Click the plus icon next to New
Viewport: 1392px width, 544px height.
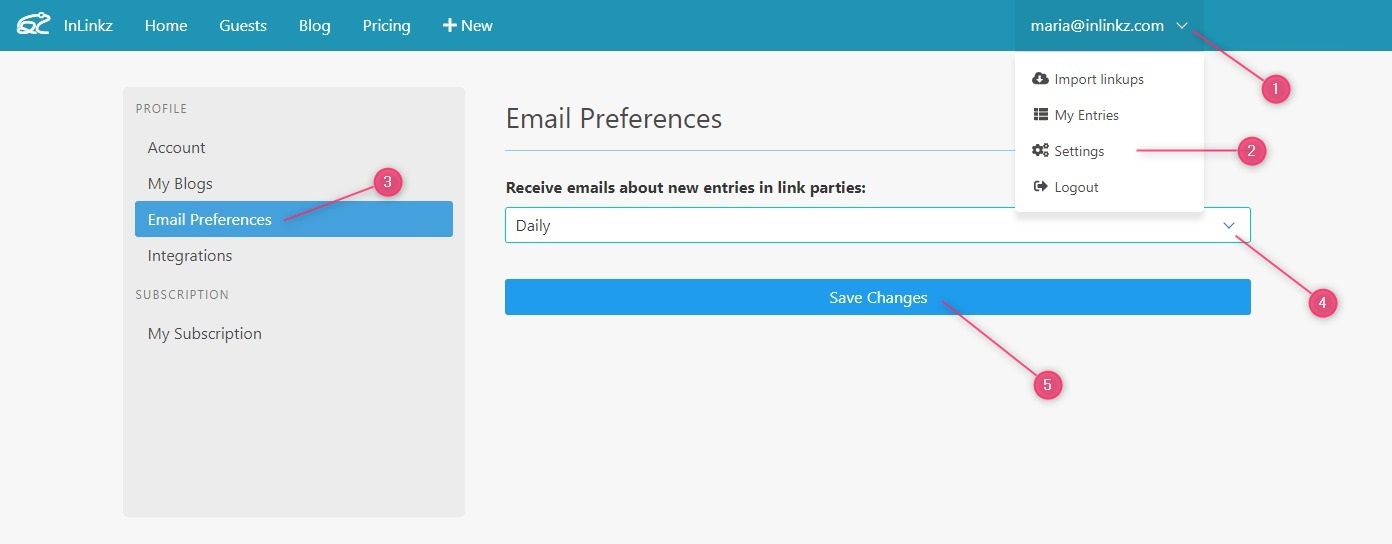click(450, 25)
